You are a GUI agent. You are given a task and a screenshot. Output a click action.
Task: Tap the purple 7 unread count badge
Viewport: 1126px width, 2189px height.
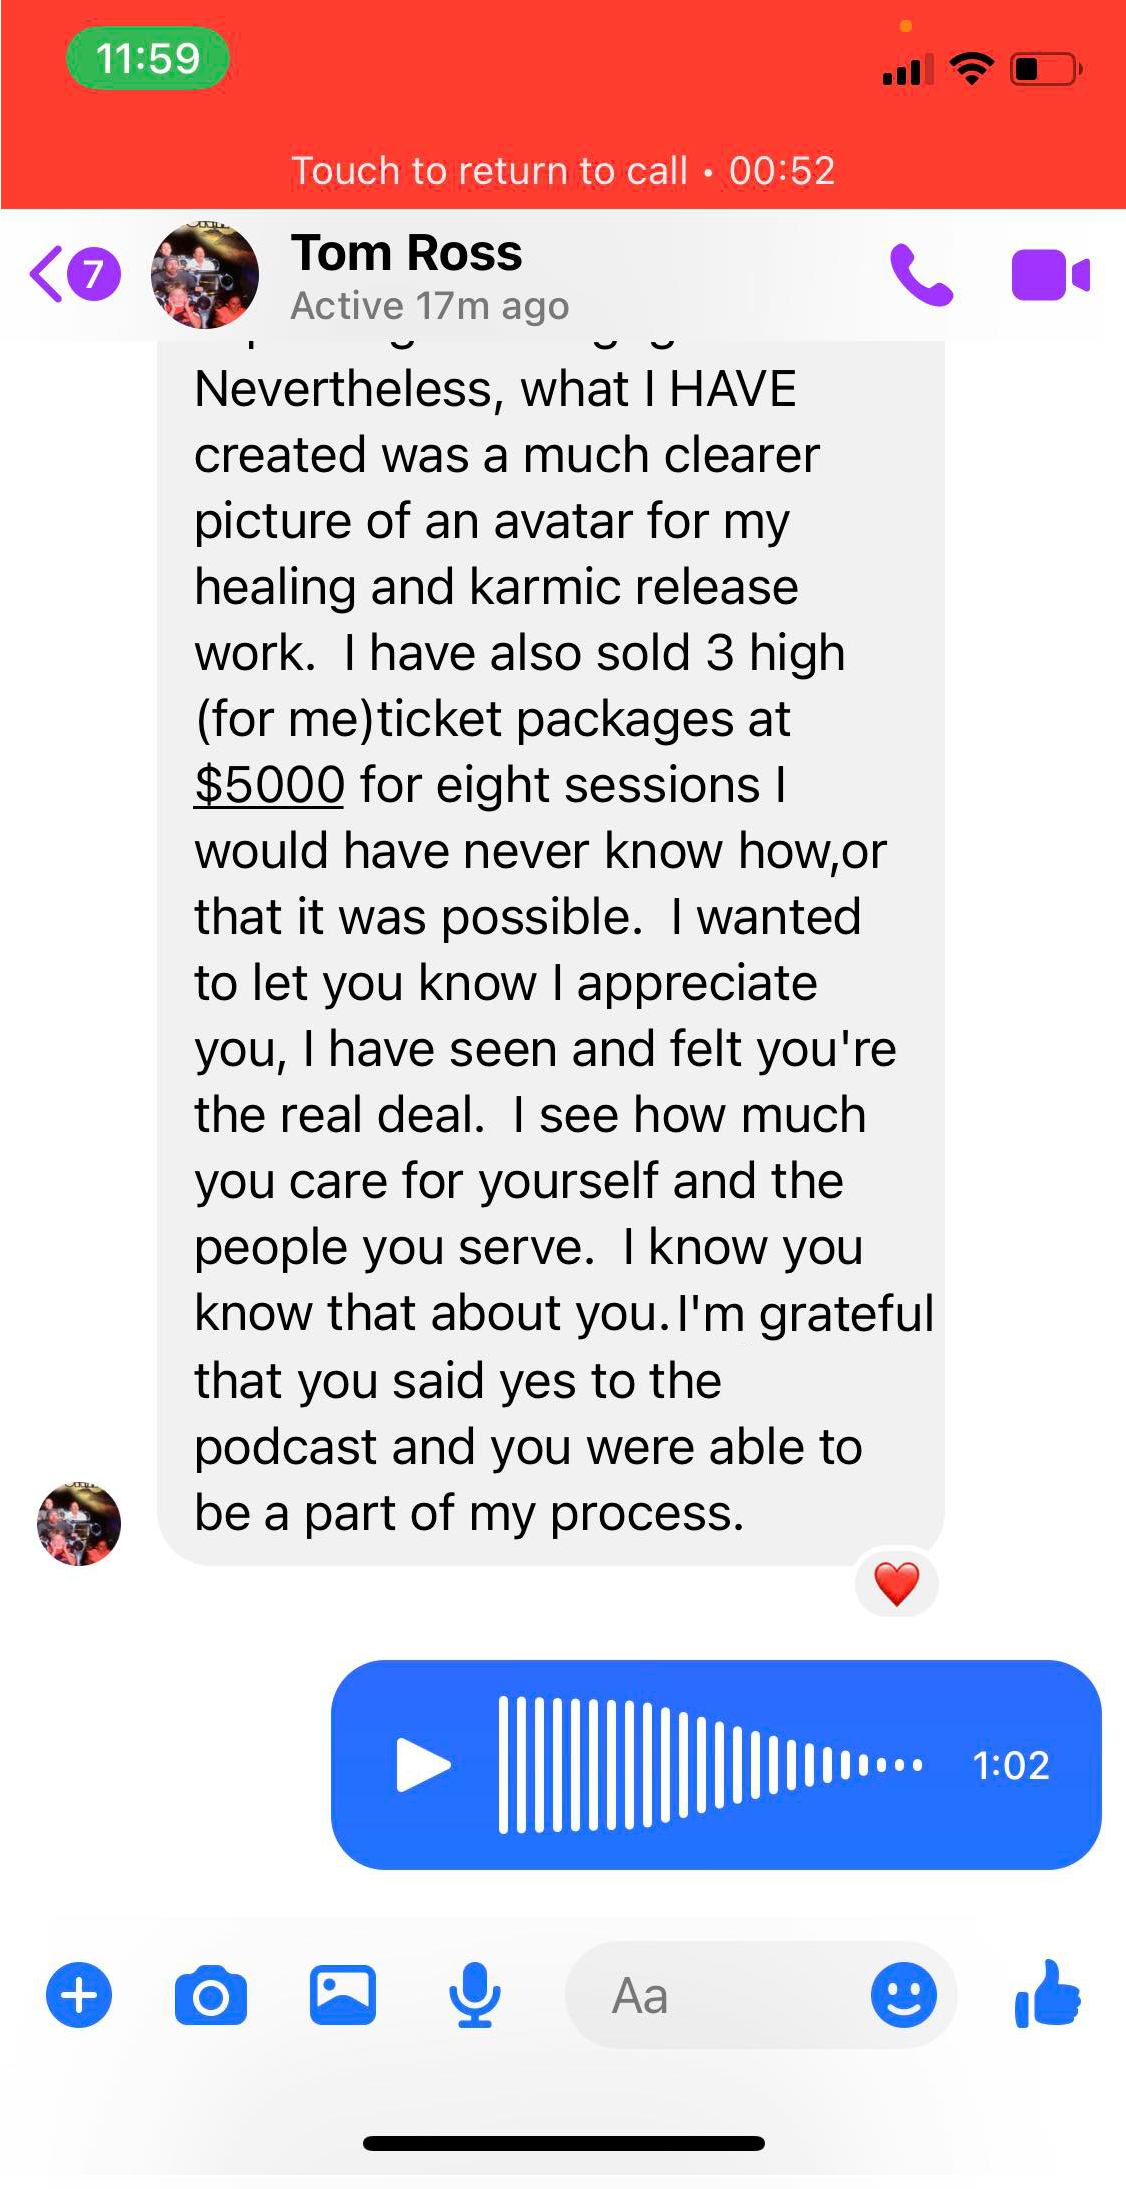tap(94, 274)
